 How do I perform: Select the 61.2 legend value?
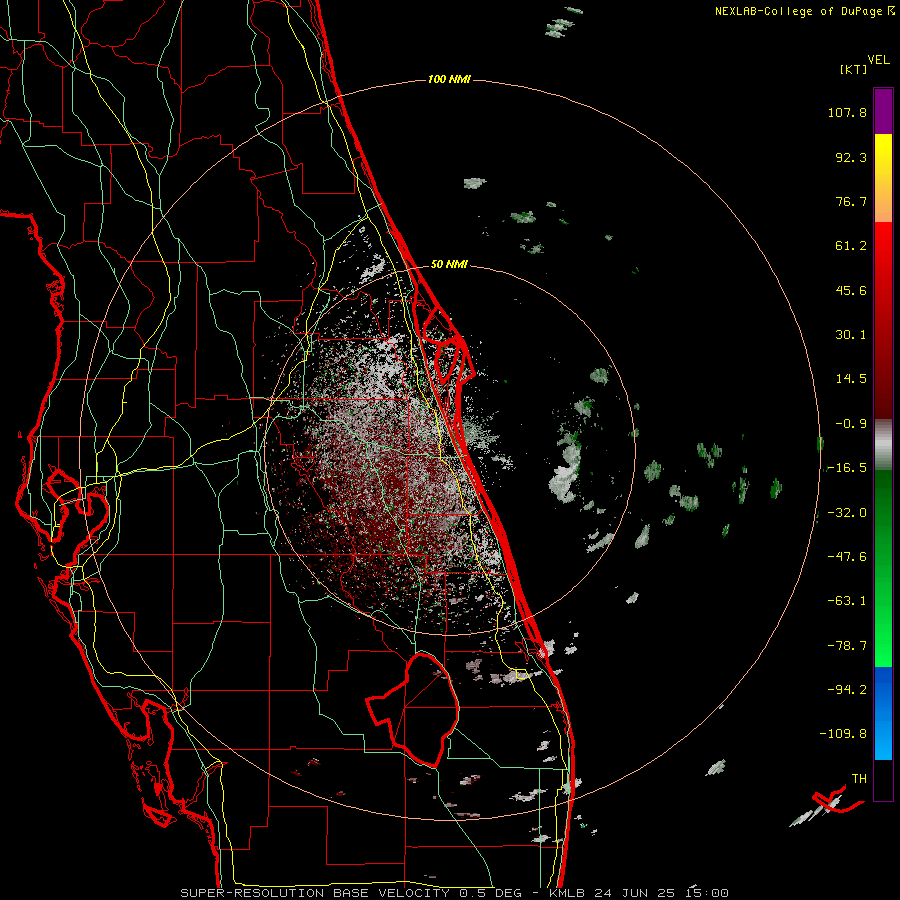point(851,246)
